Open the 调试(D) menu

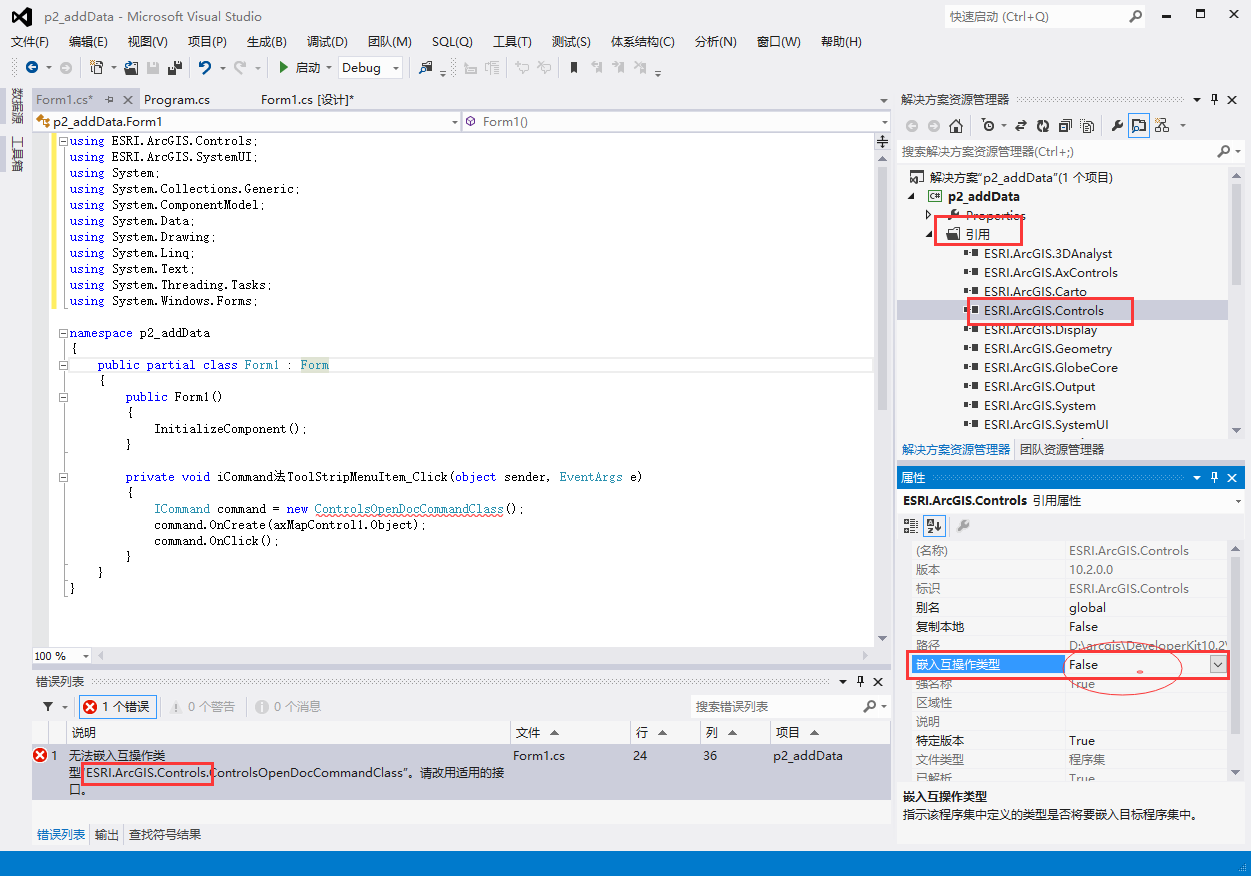pos(327,41)
